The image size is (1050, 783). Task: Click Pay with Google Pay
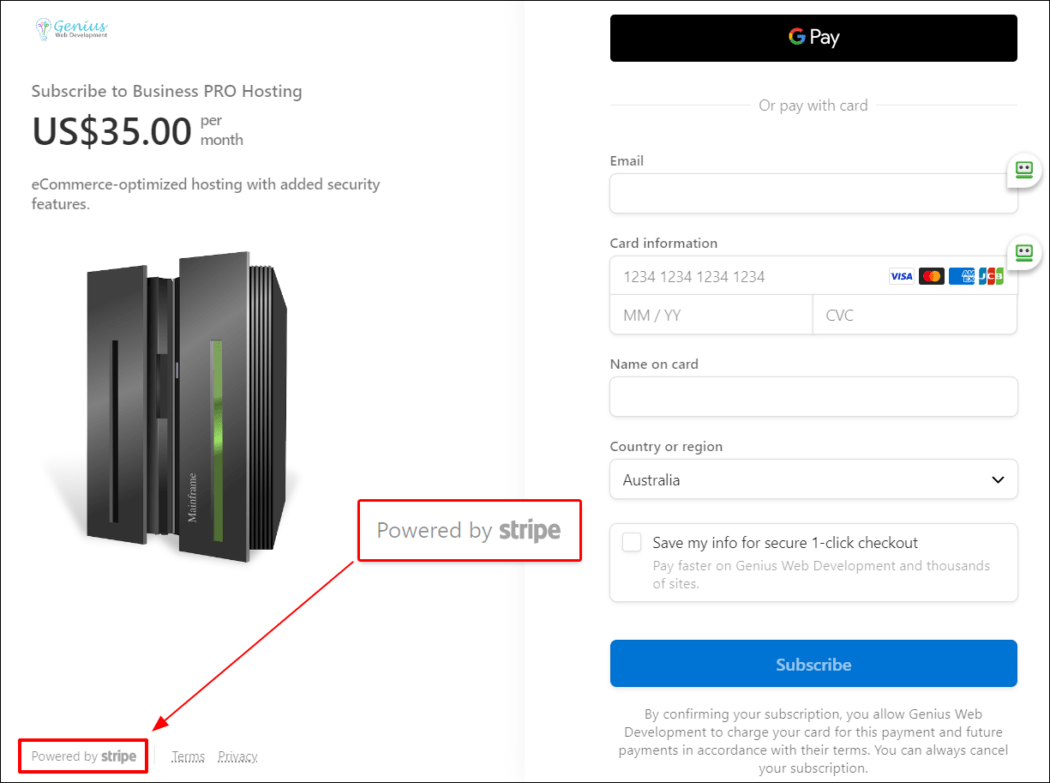tap(813, 37)
